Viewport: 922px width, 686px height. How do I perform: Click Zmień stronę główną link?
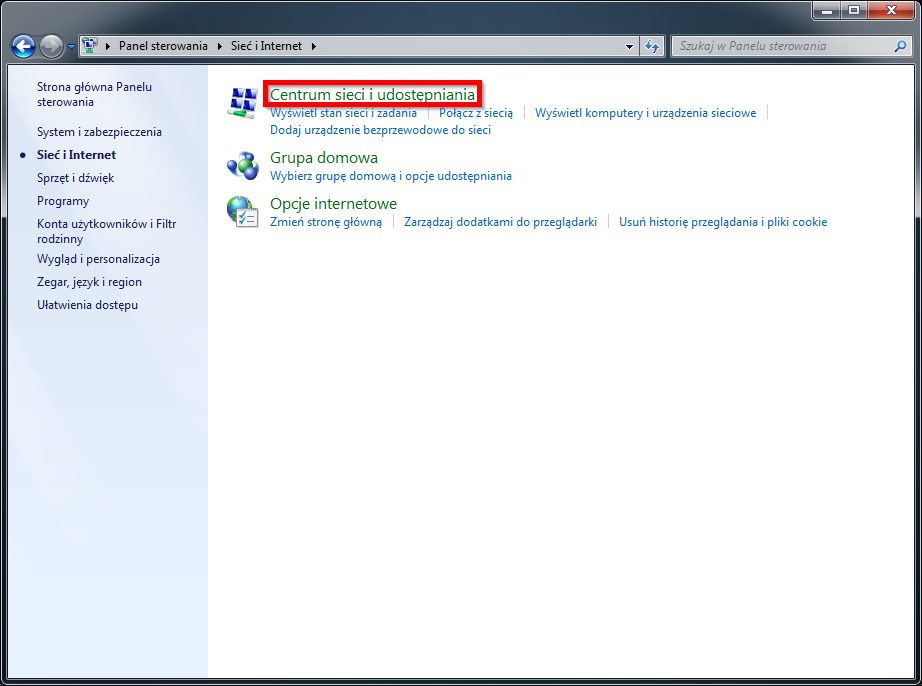point(326,222)
